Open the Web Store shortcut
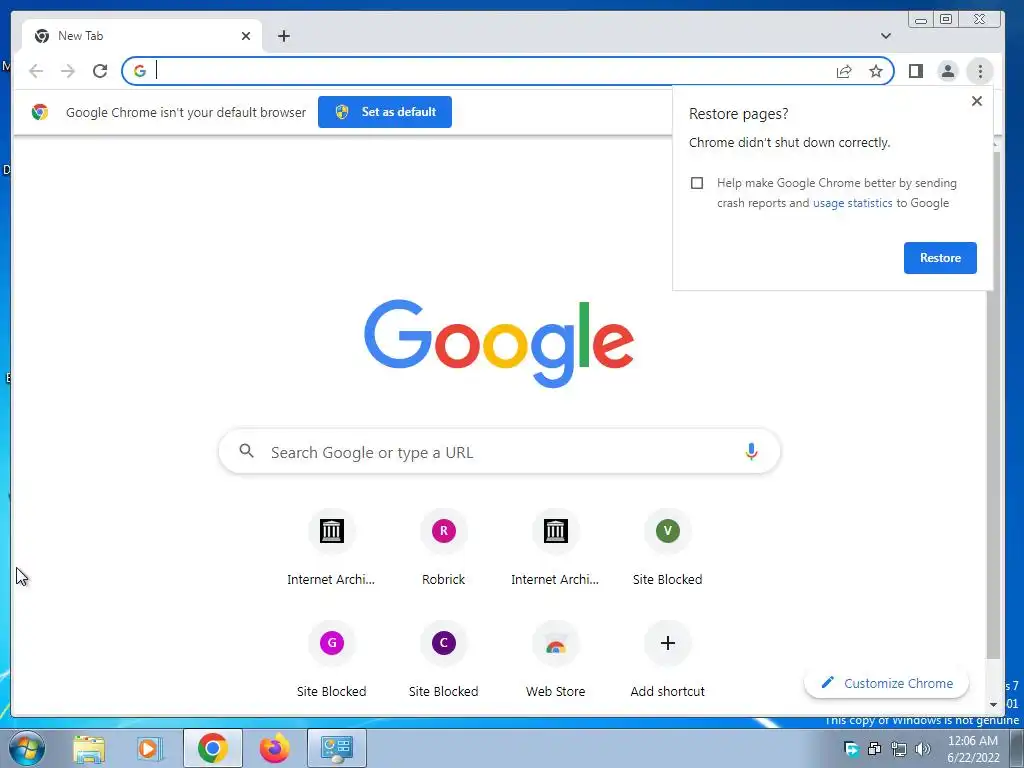The image size is (1024, 768). (555, 660)
